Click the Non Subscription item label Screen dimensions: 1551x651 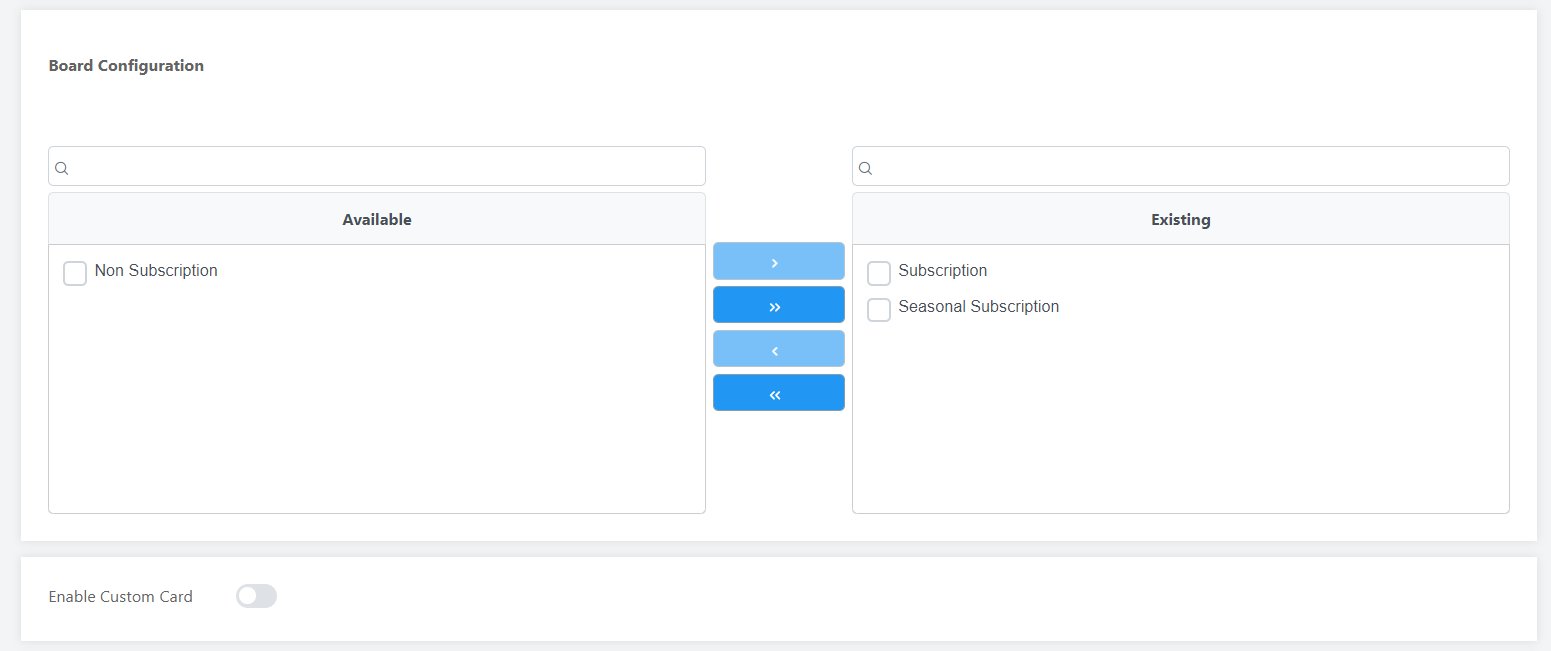156,271
